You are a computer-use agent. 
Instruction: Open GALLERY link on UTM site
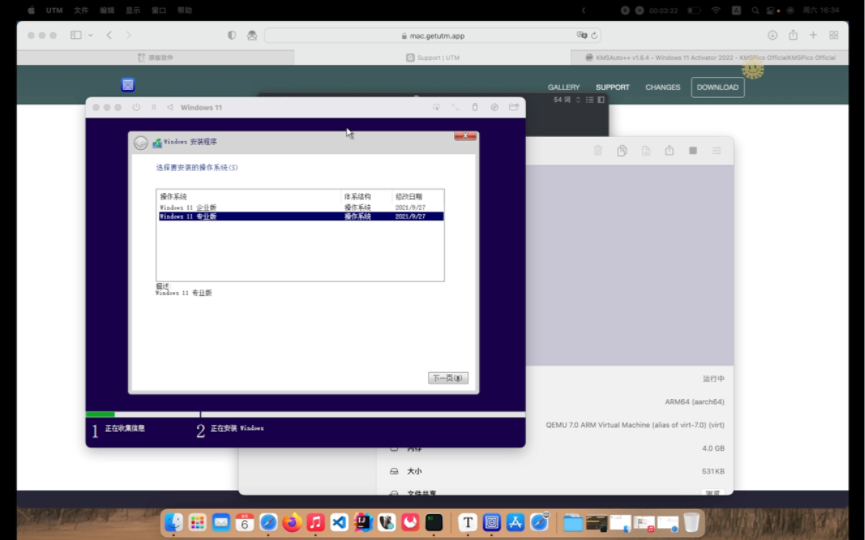[563, 87]
